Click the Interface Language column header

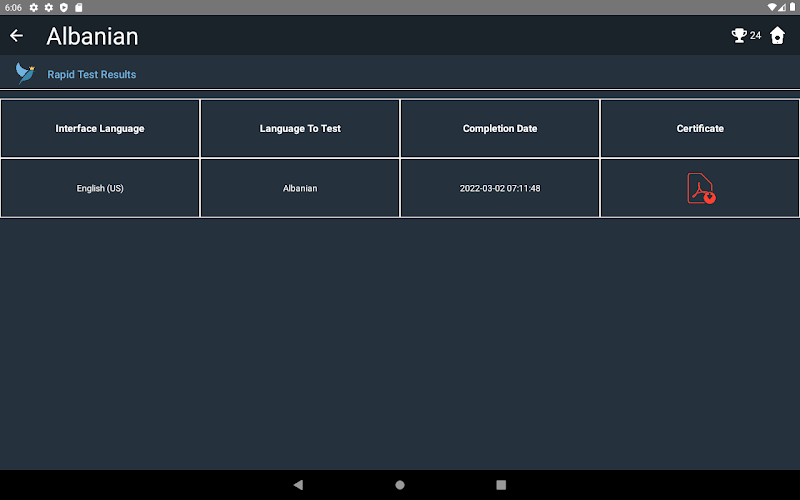tap(100, 129)
